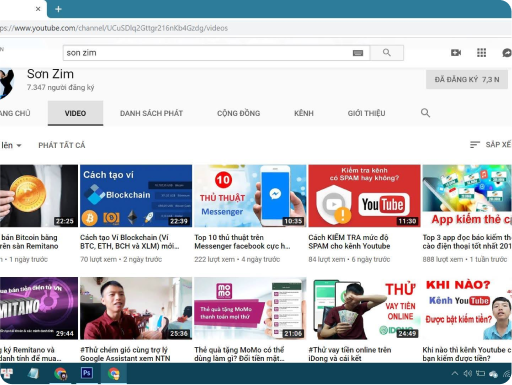
Task: Open Photoshop from the taskbar
Action: pos(87,373)
